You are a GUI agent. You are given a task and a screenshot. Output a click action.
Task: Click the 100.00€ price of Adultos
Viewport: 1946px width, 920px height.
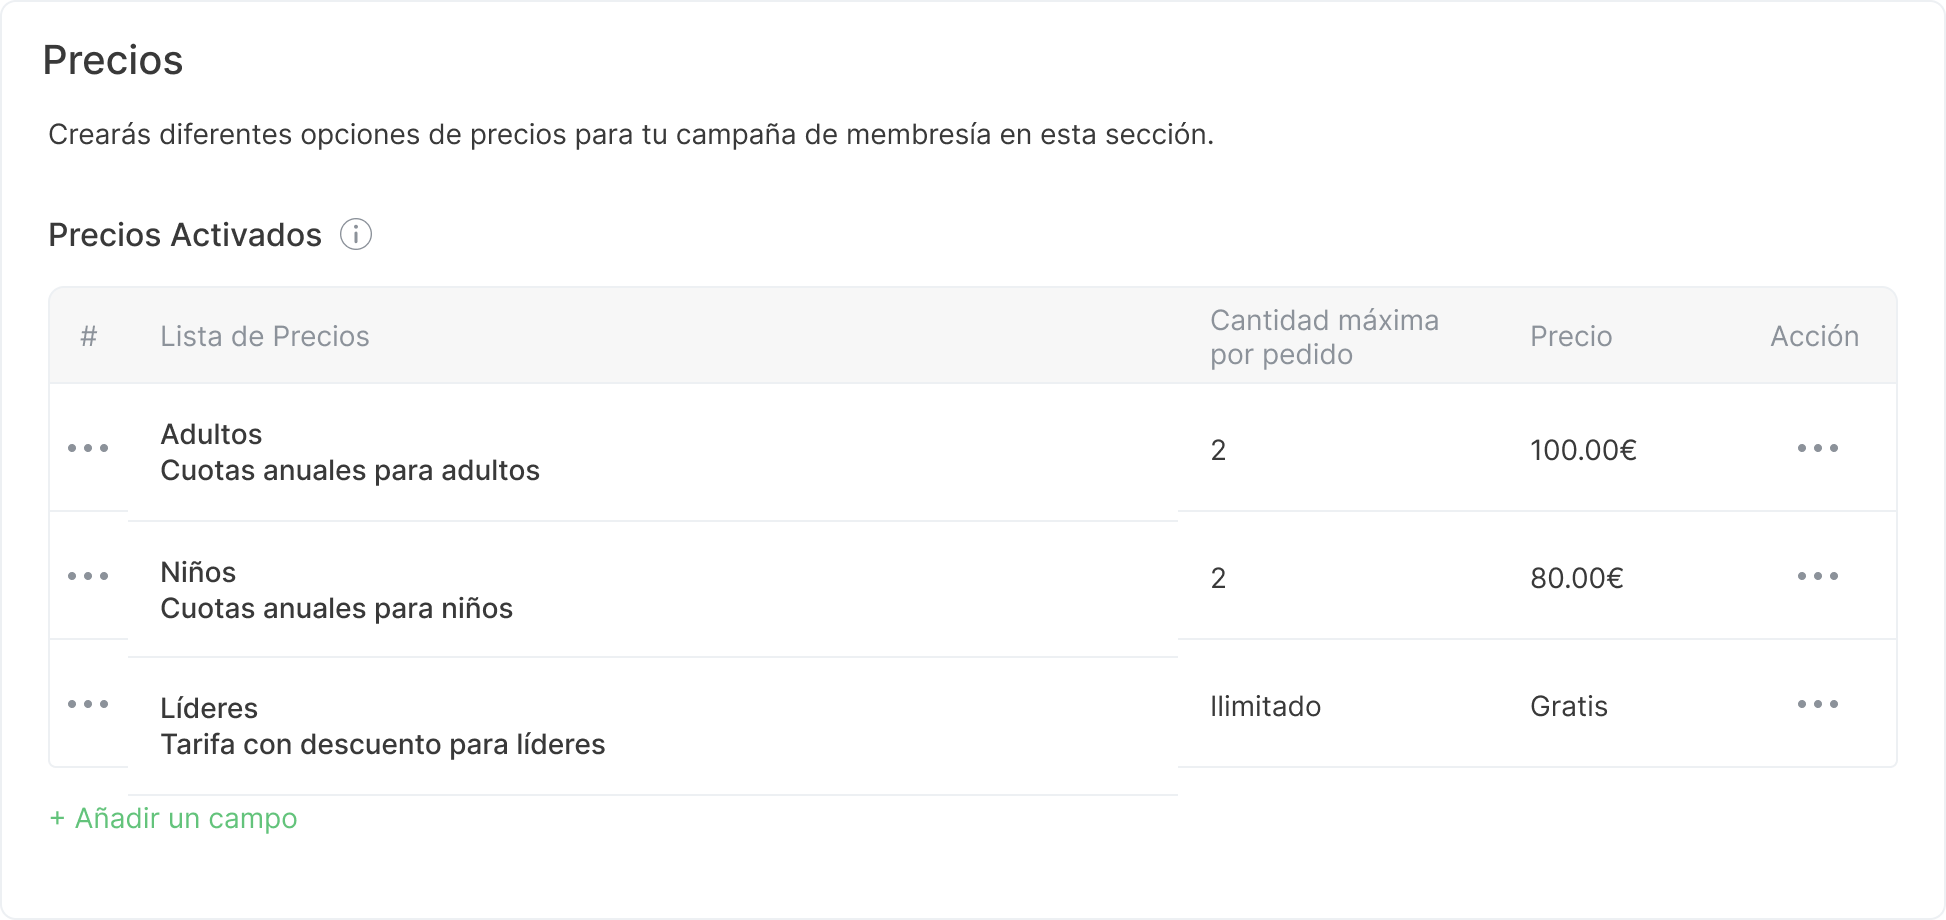[x=1583, y=450]
